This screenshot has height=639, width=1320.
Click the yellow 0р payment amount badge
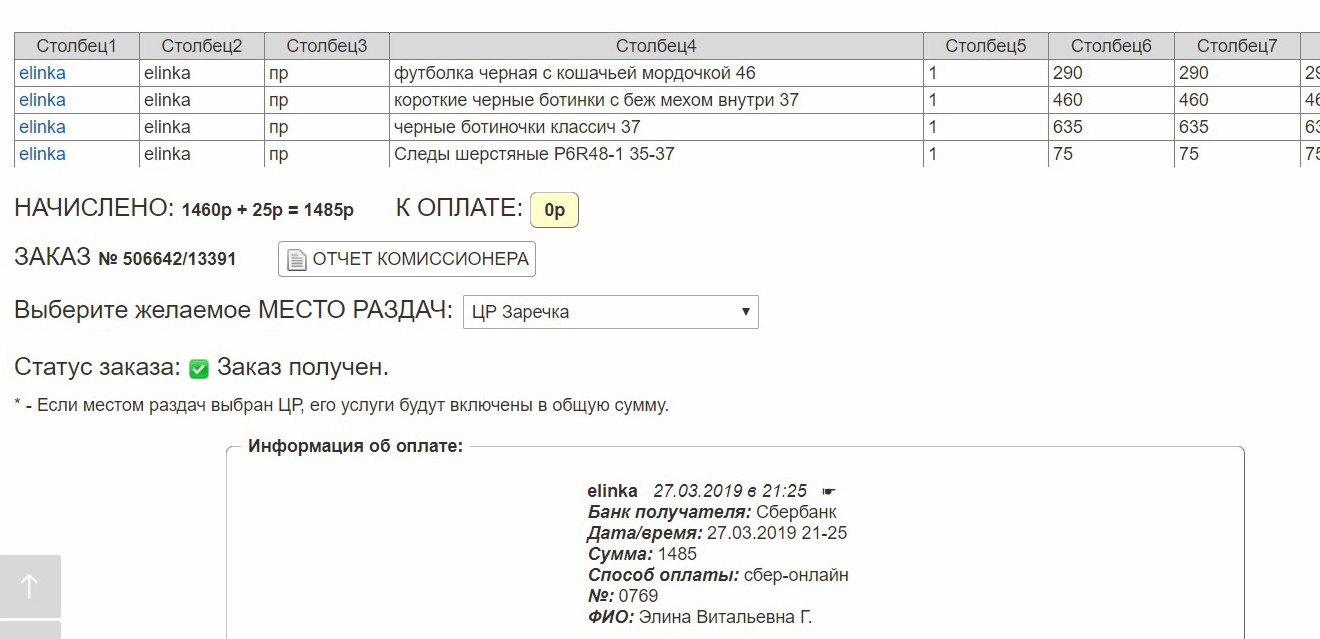tap(554, 210)
